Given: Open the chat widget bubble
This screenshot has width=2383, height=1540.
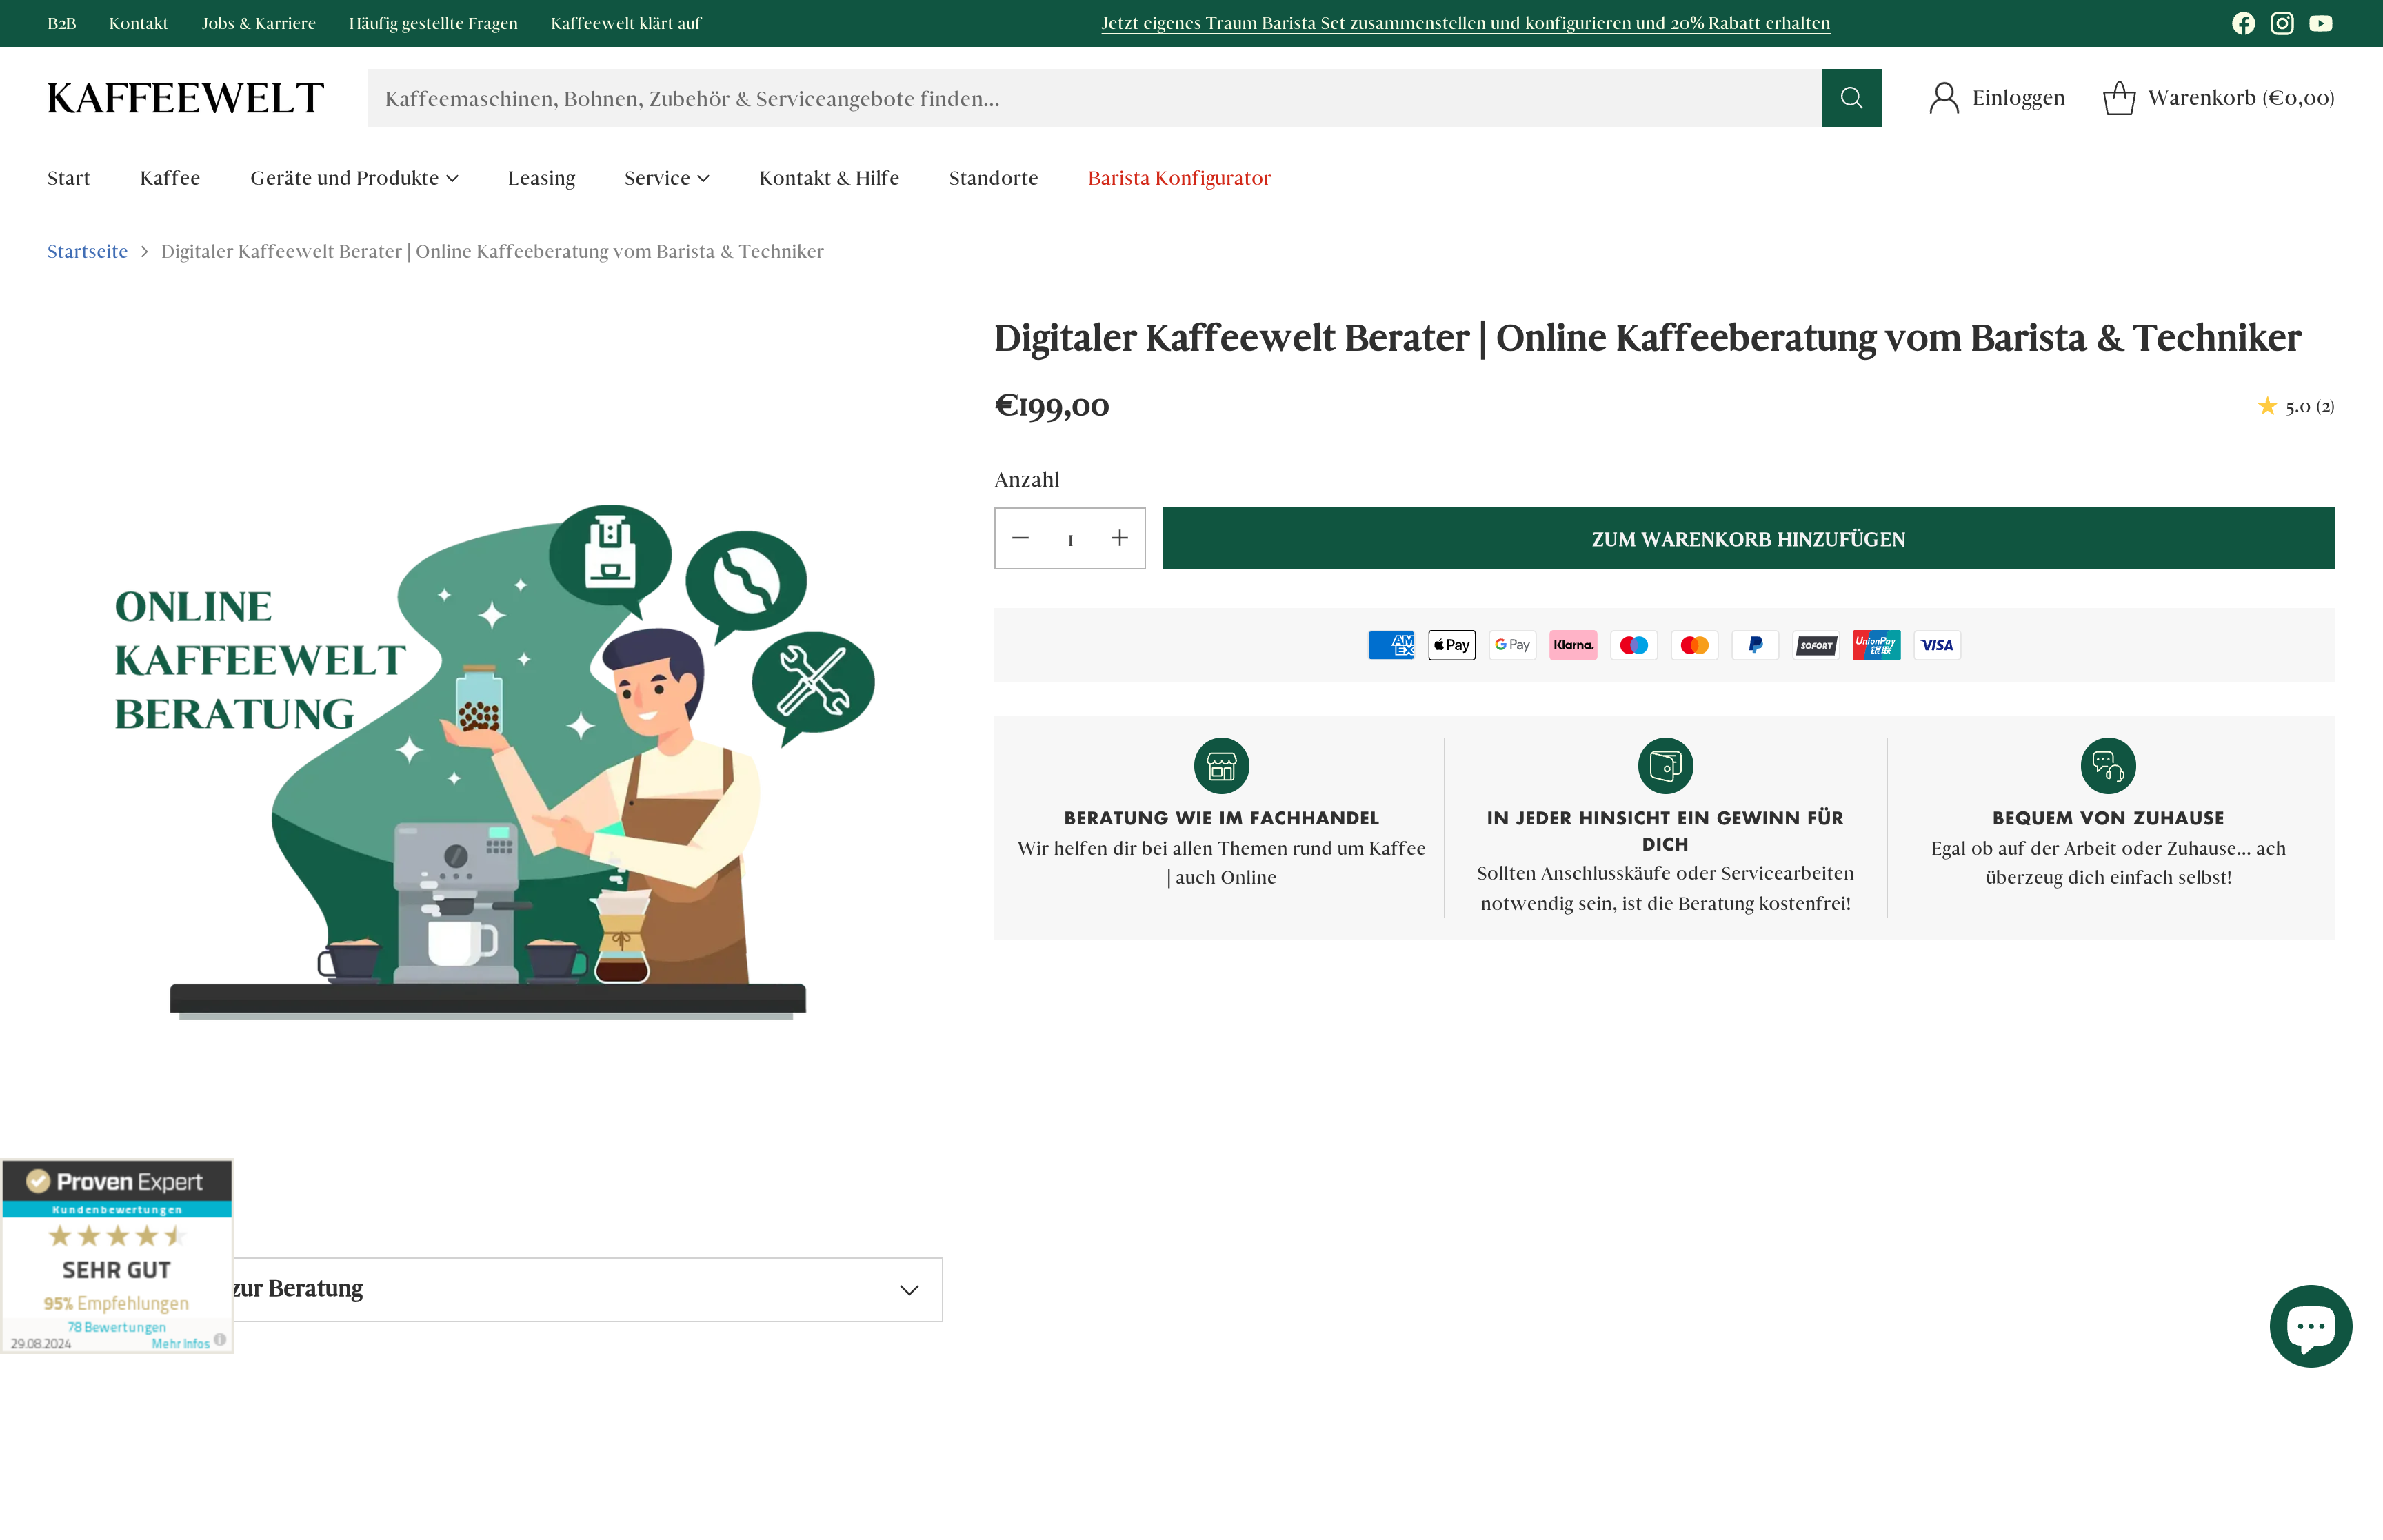Looking at the screenshot, I should 2311,1326.
